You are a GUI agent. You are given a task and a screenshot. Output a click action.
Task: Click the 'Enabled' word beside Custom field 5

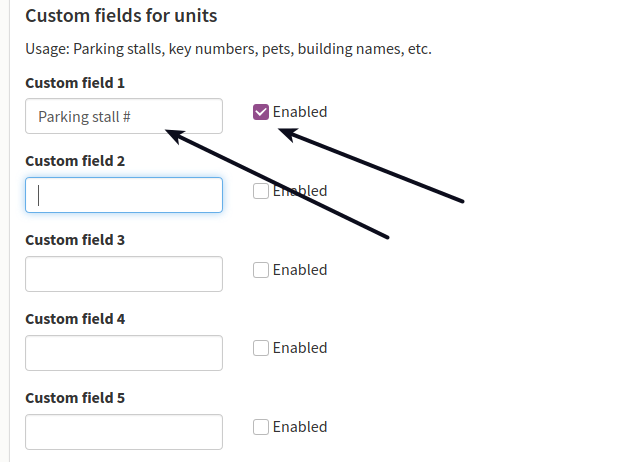pos(300,427)
